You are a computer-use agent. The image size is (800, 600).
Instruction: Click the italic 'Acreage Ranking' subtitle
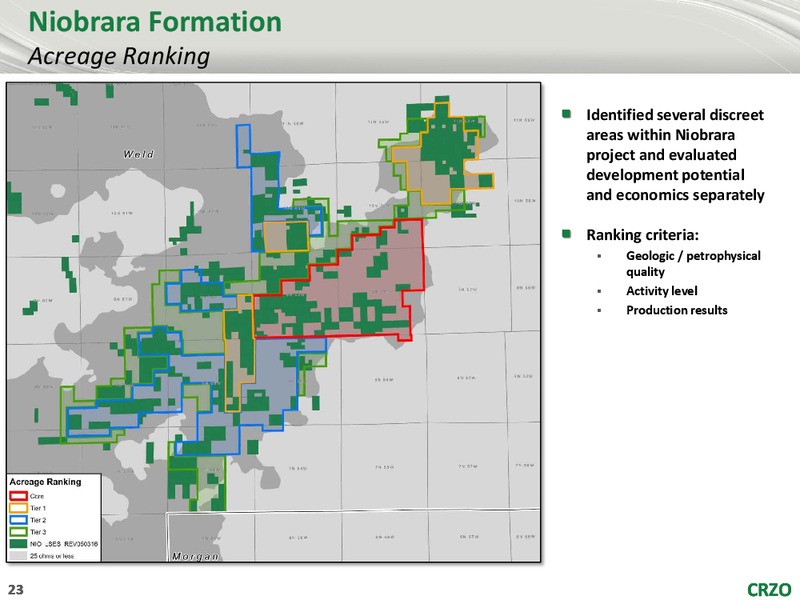pyautogui.click(x=119, y=56)
